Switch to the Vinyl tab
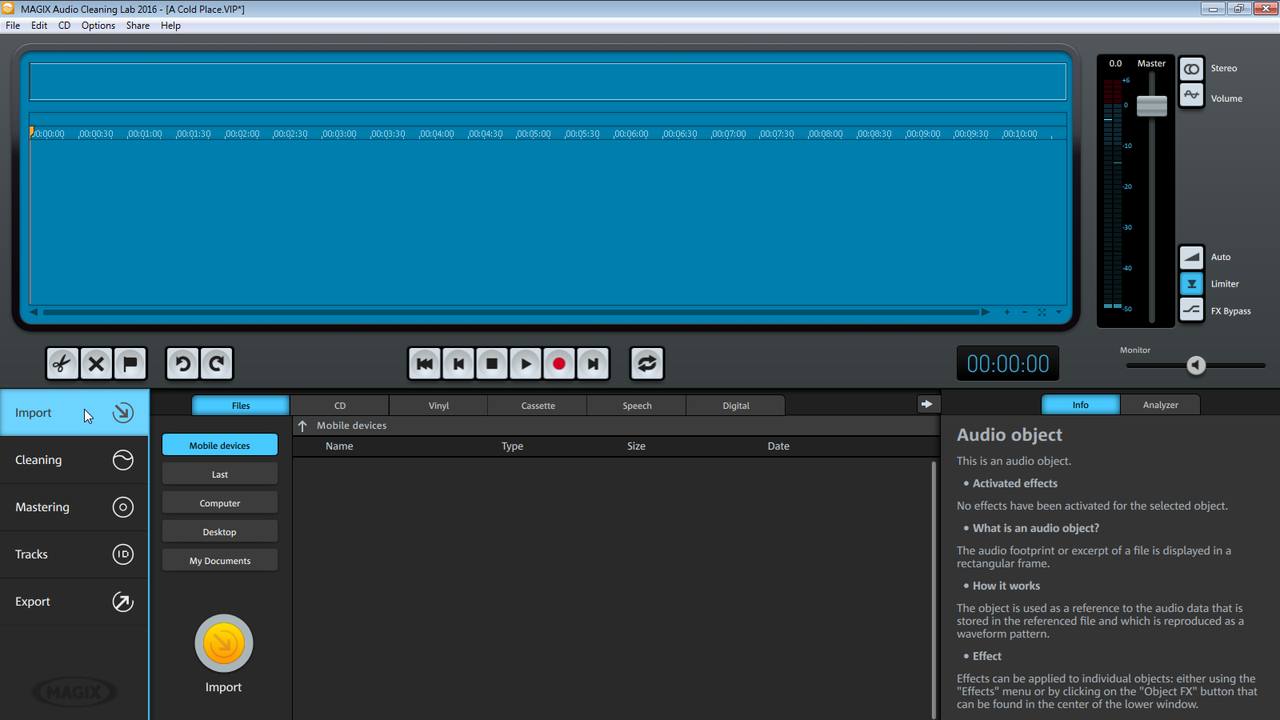This screenshot has width=1280, height=720. pos(439,406)
